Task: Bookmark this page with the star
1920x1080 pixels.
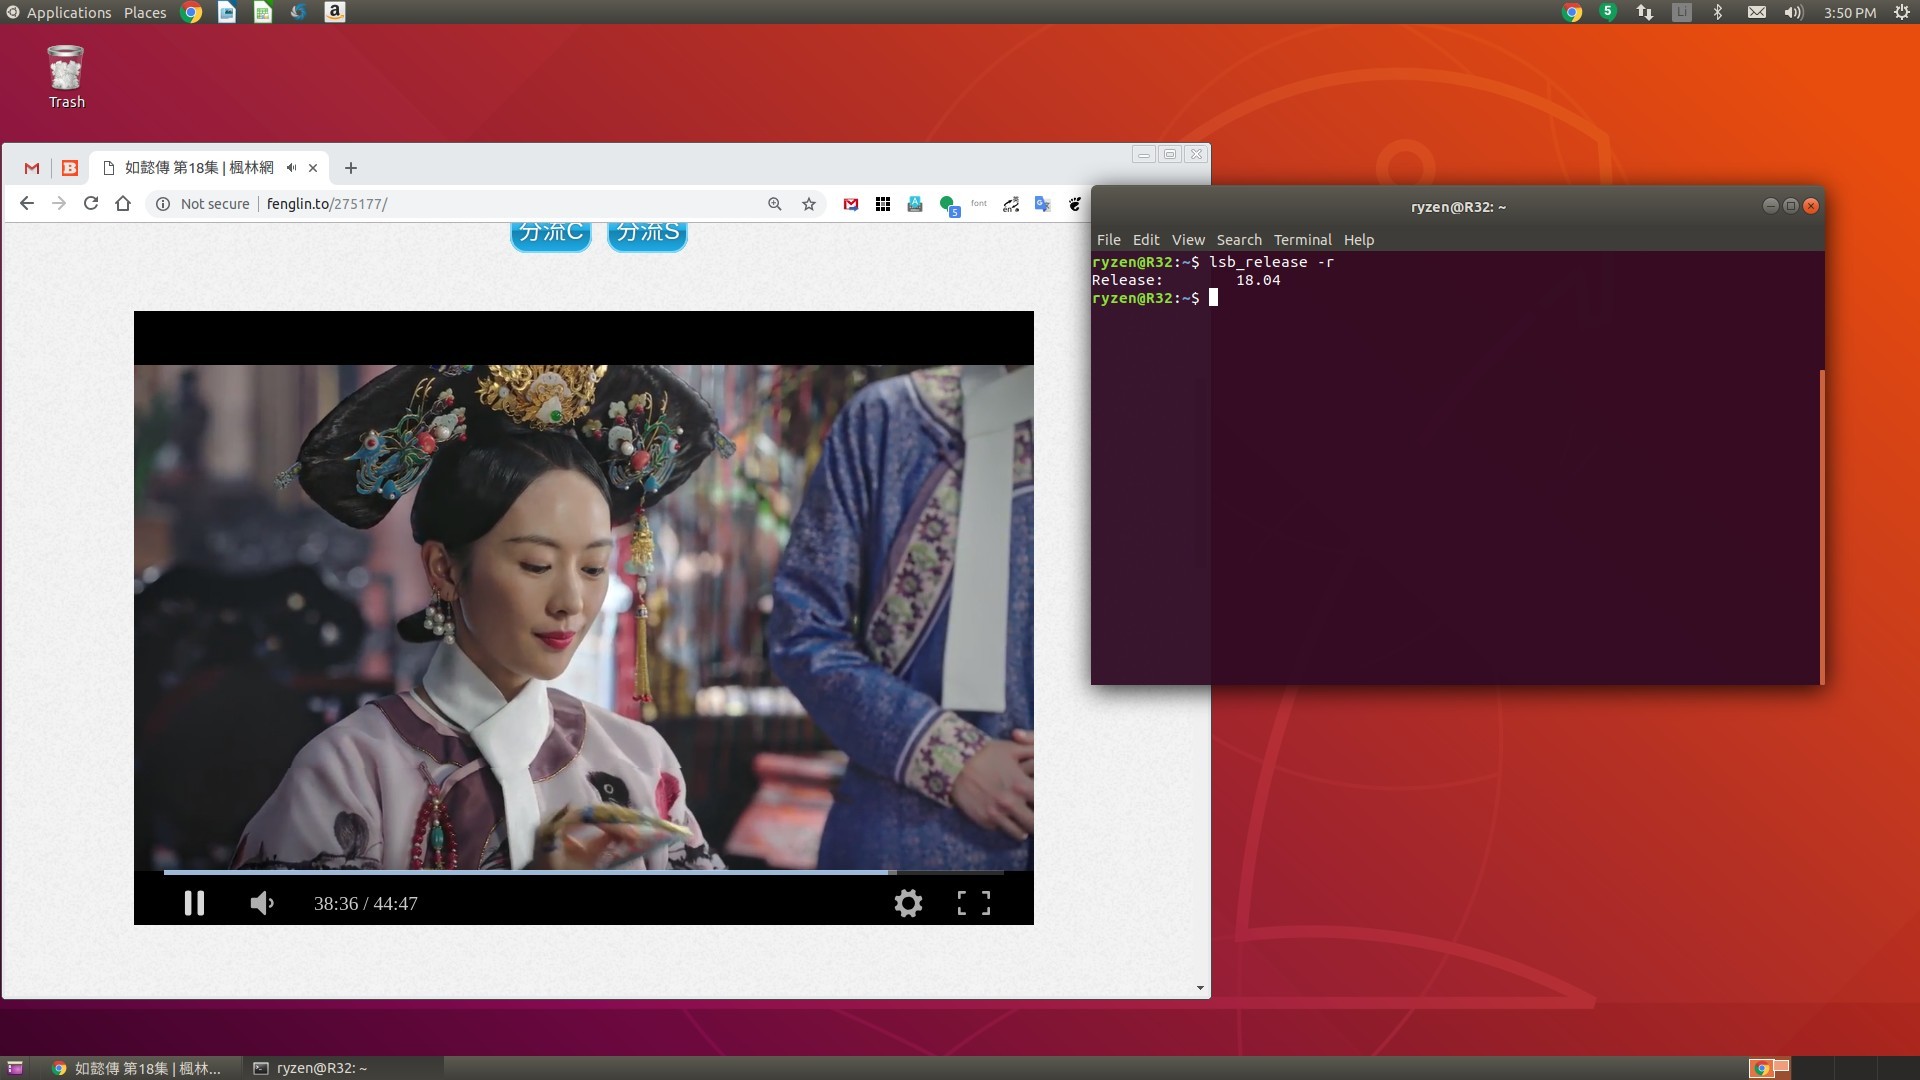Action: (809, 204)
